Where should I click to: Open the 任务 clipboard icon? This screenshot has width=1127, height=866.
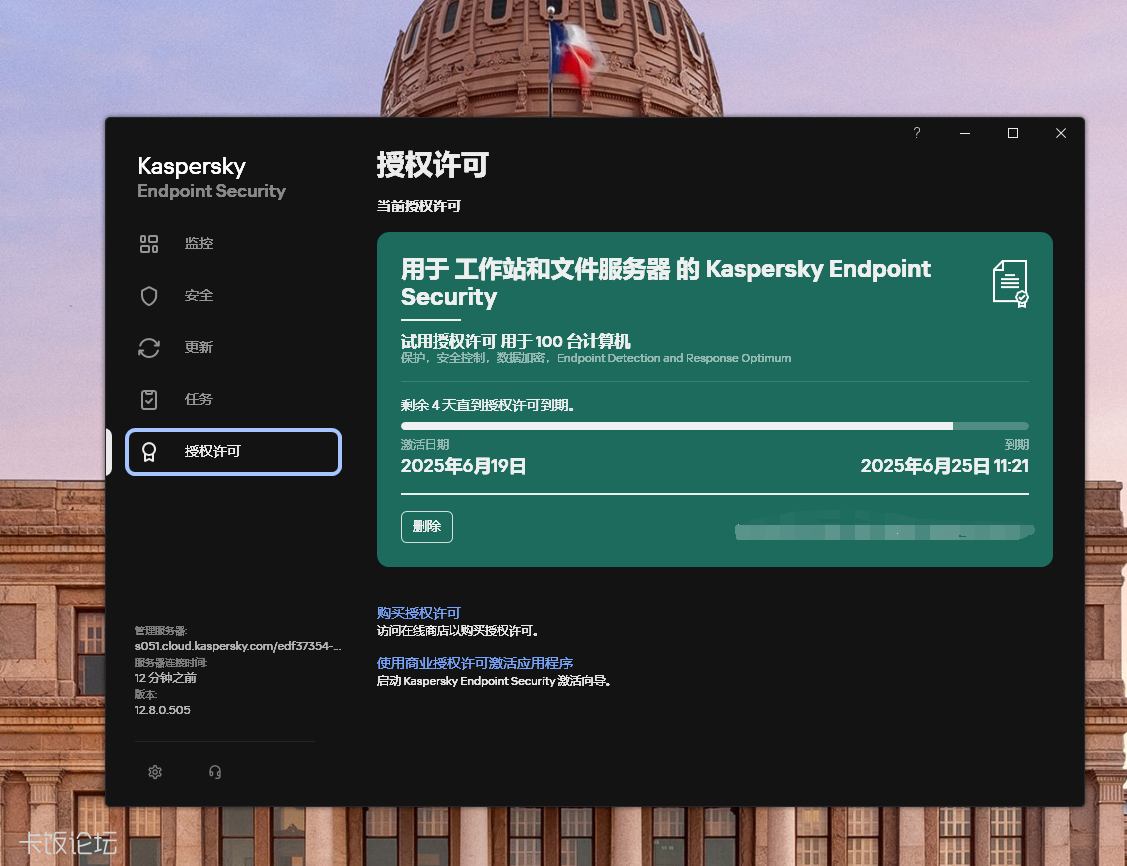(149, 400)
